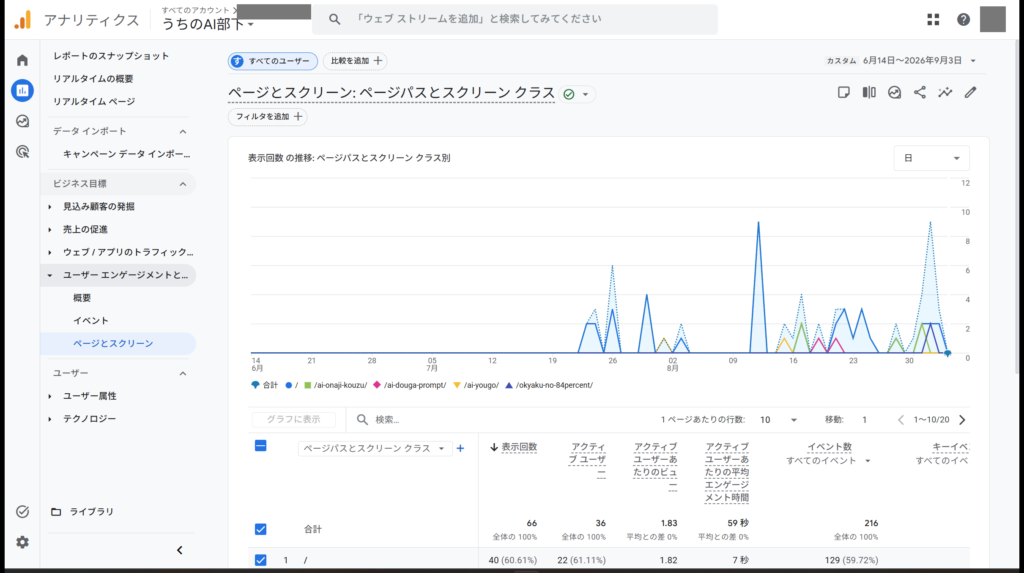Open the annotations note icon

click(x=844, y=92)
